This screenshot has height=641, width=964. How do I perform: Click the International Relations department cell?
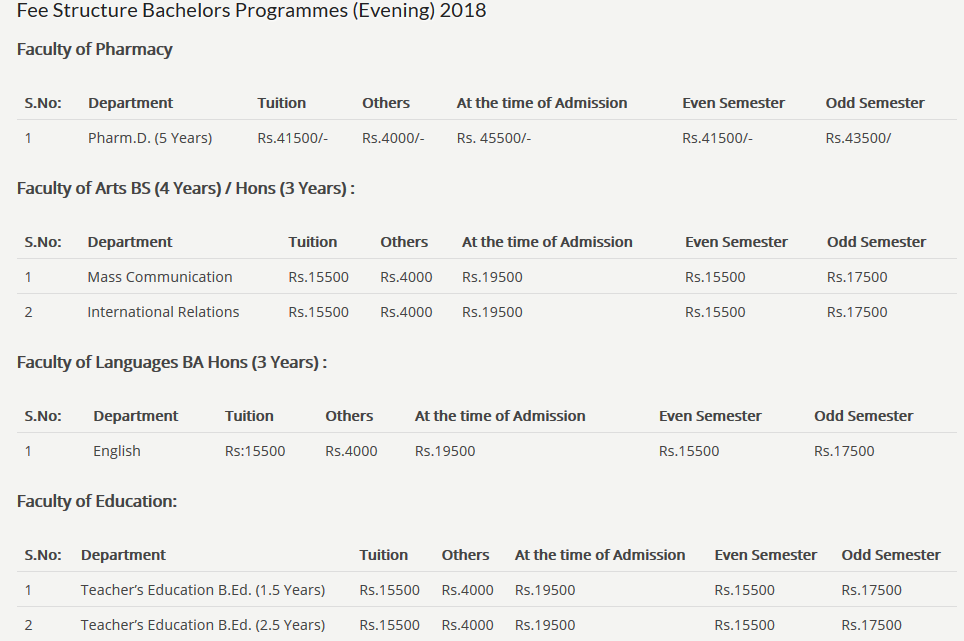(x=163, y=312)
